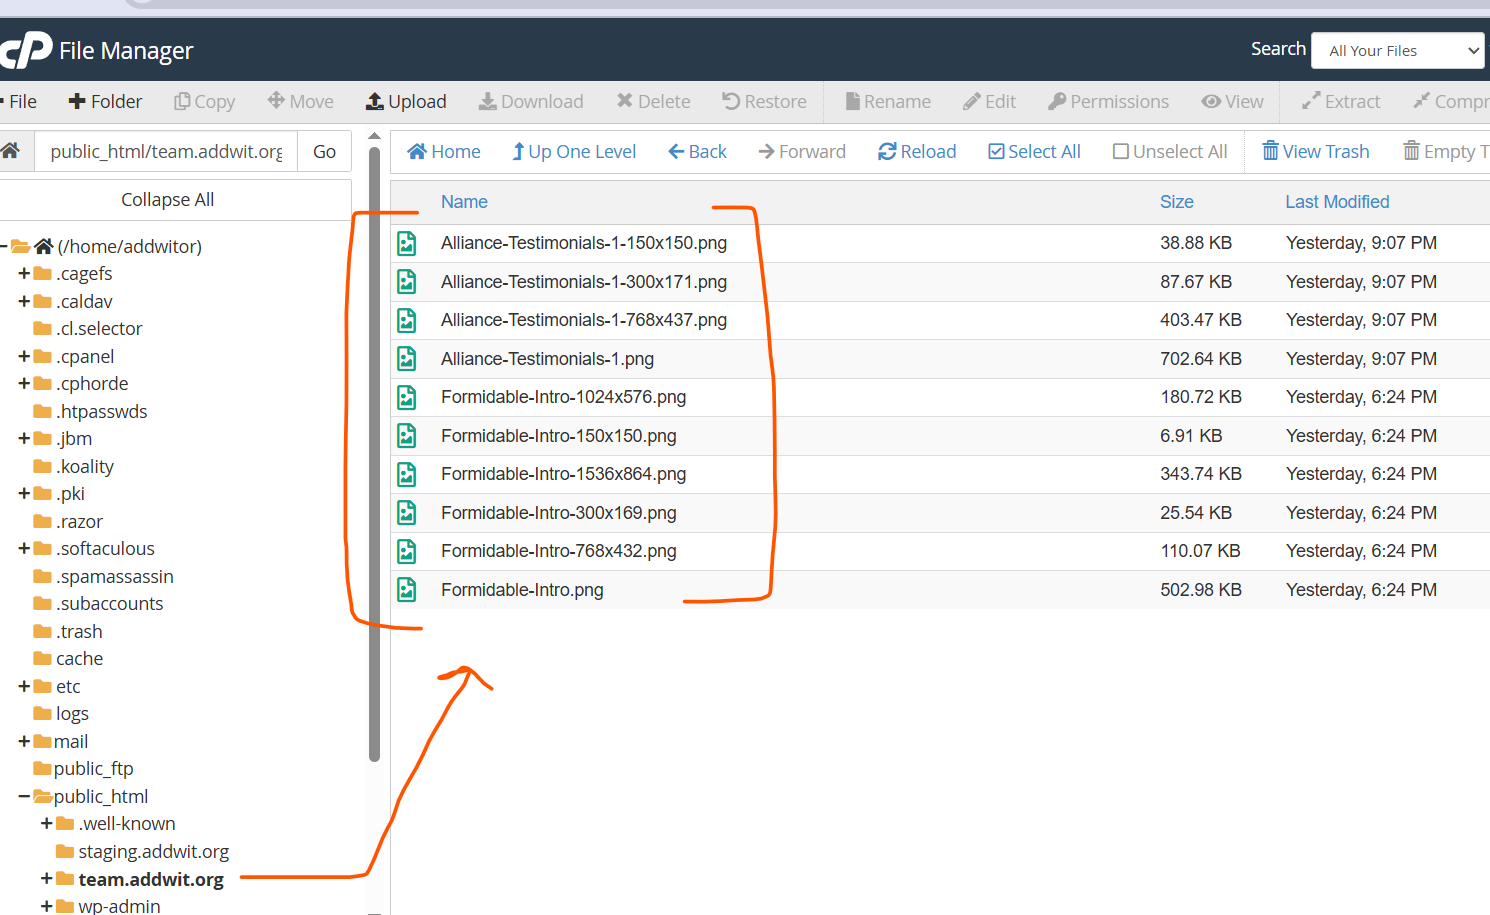Expand the team.addwit.org folder tree node
Image resolution: width=1490 pixels, height=915 pixels.
(46, 878)
